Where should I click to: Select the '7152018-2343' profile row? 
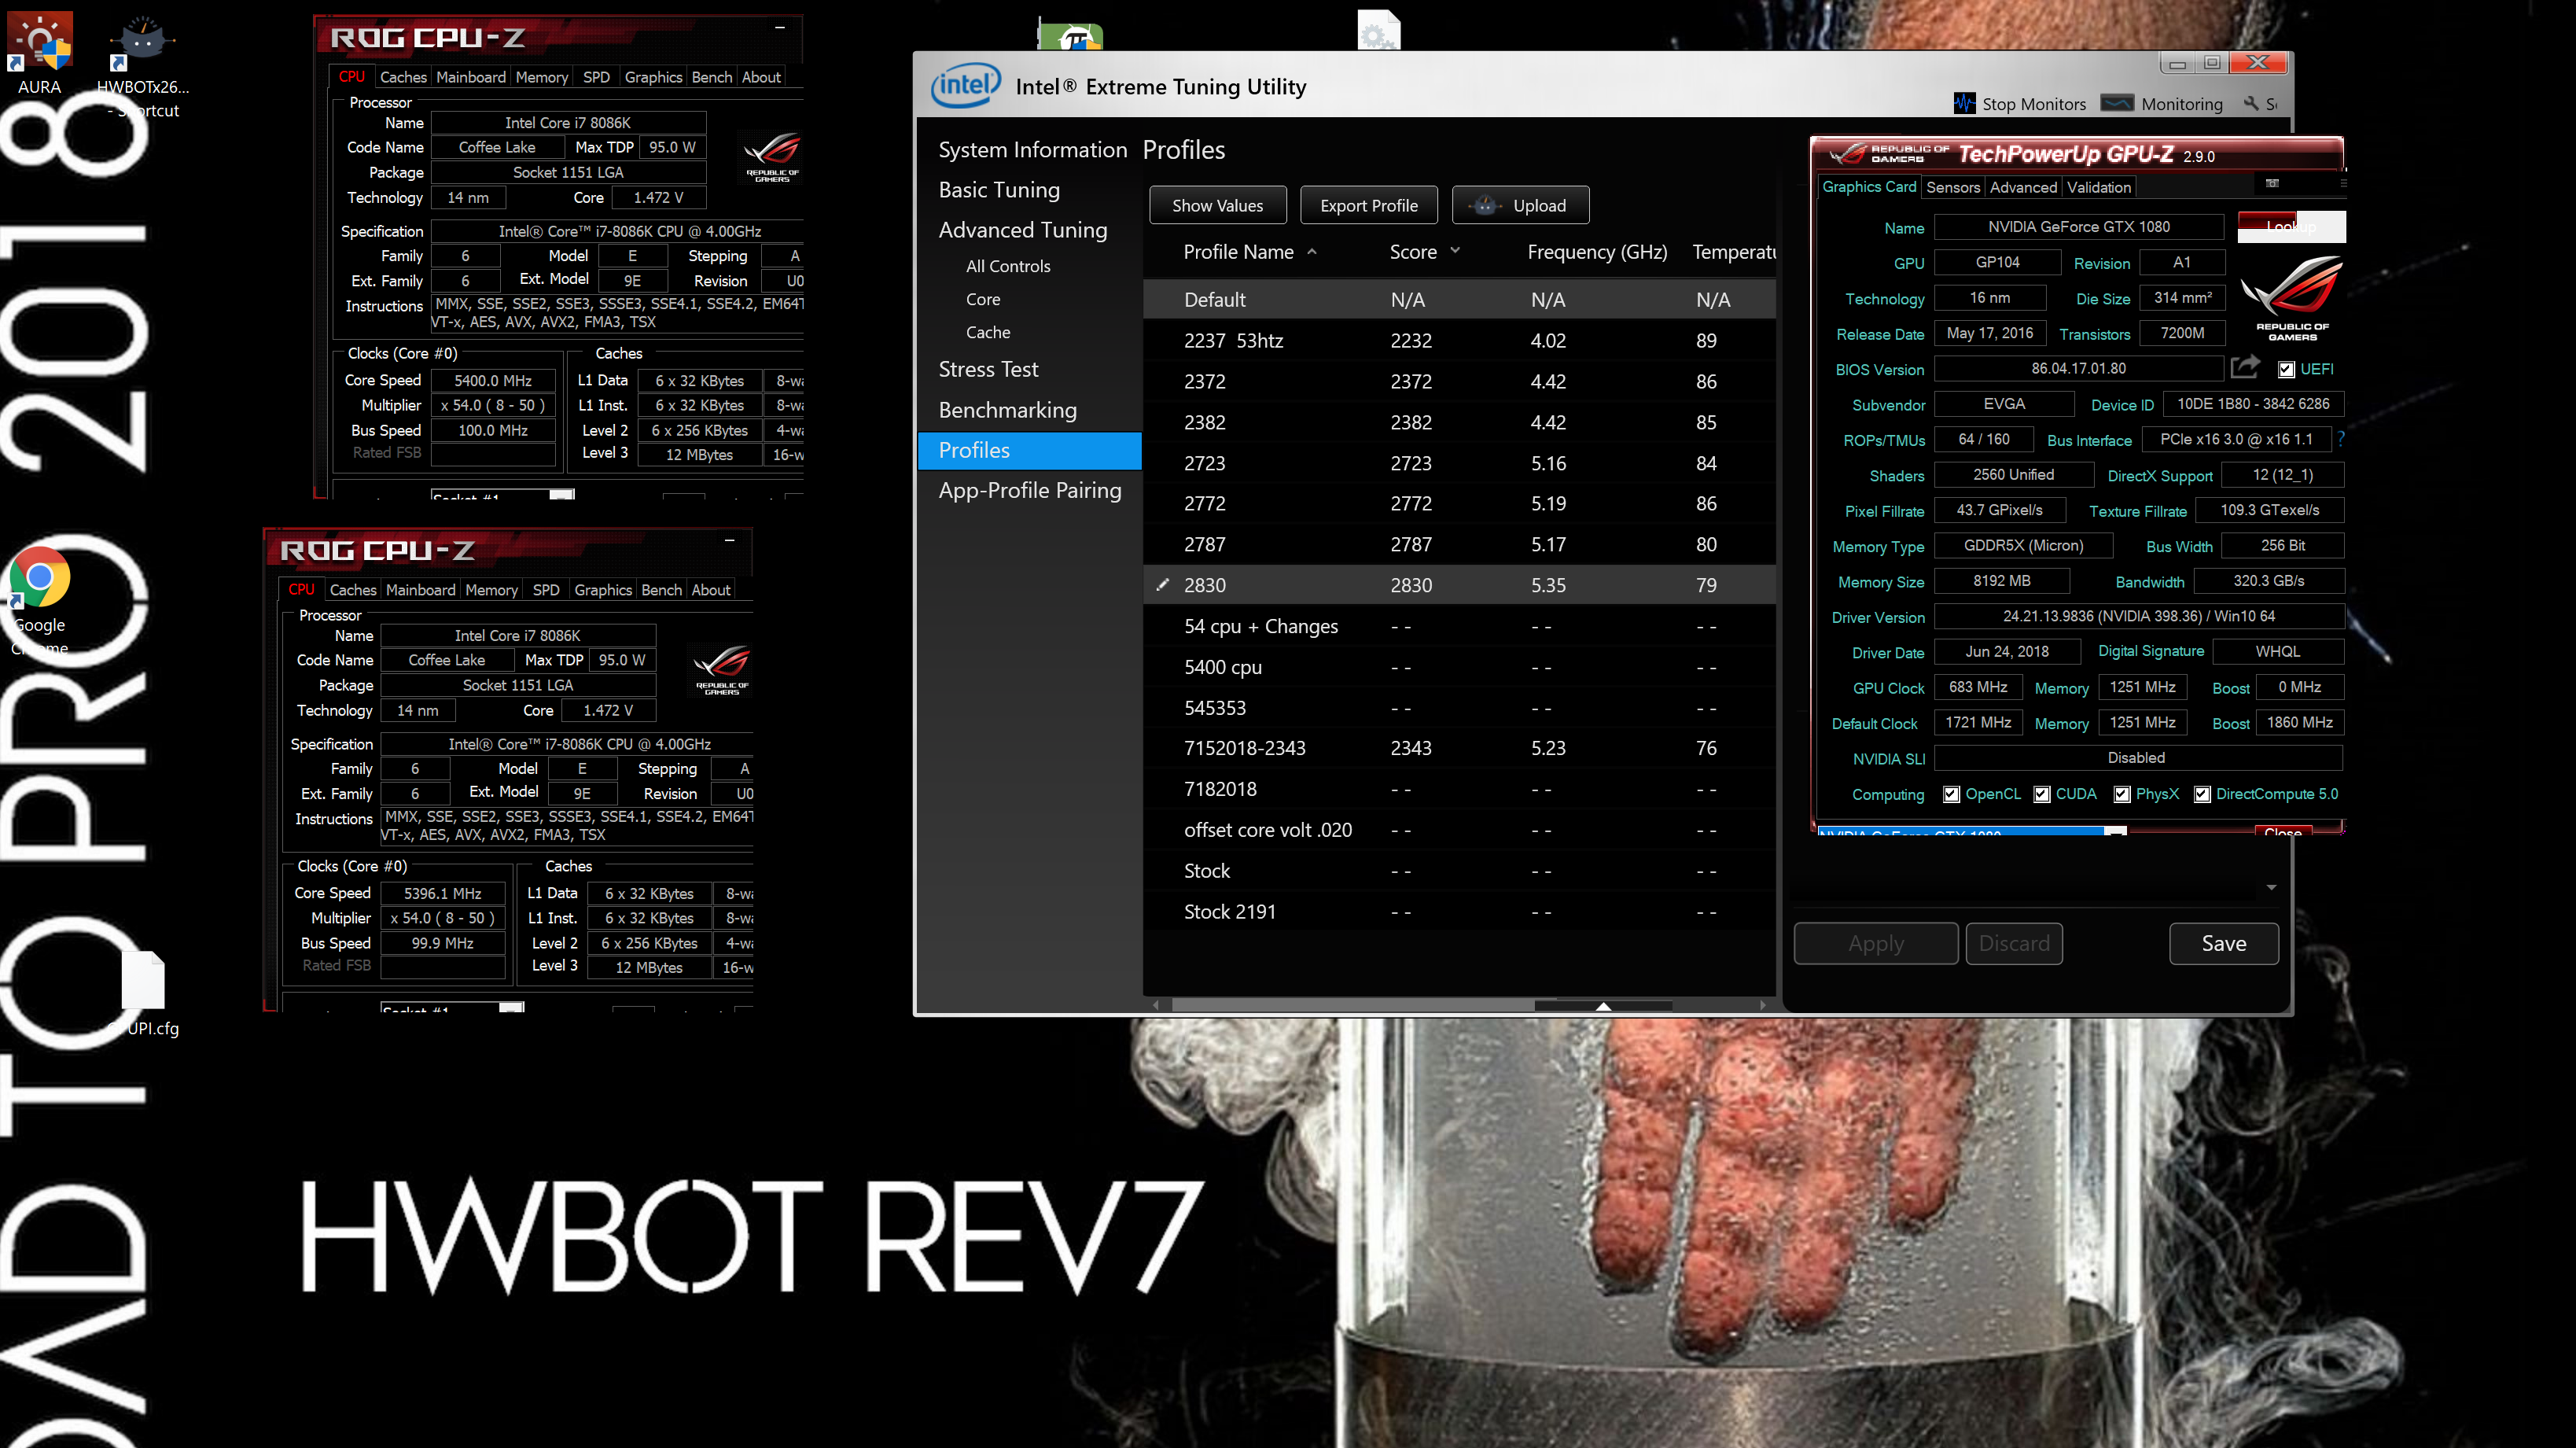(x=1459, y=748)
